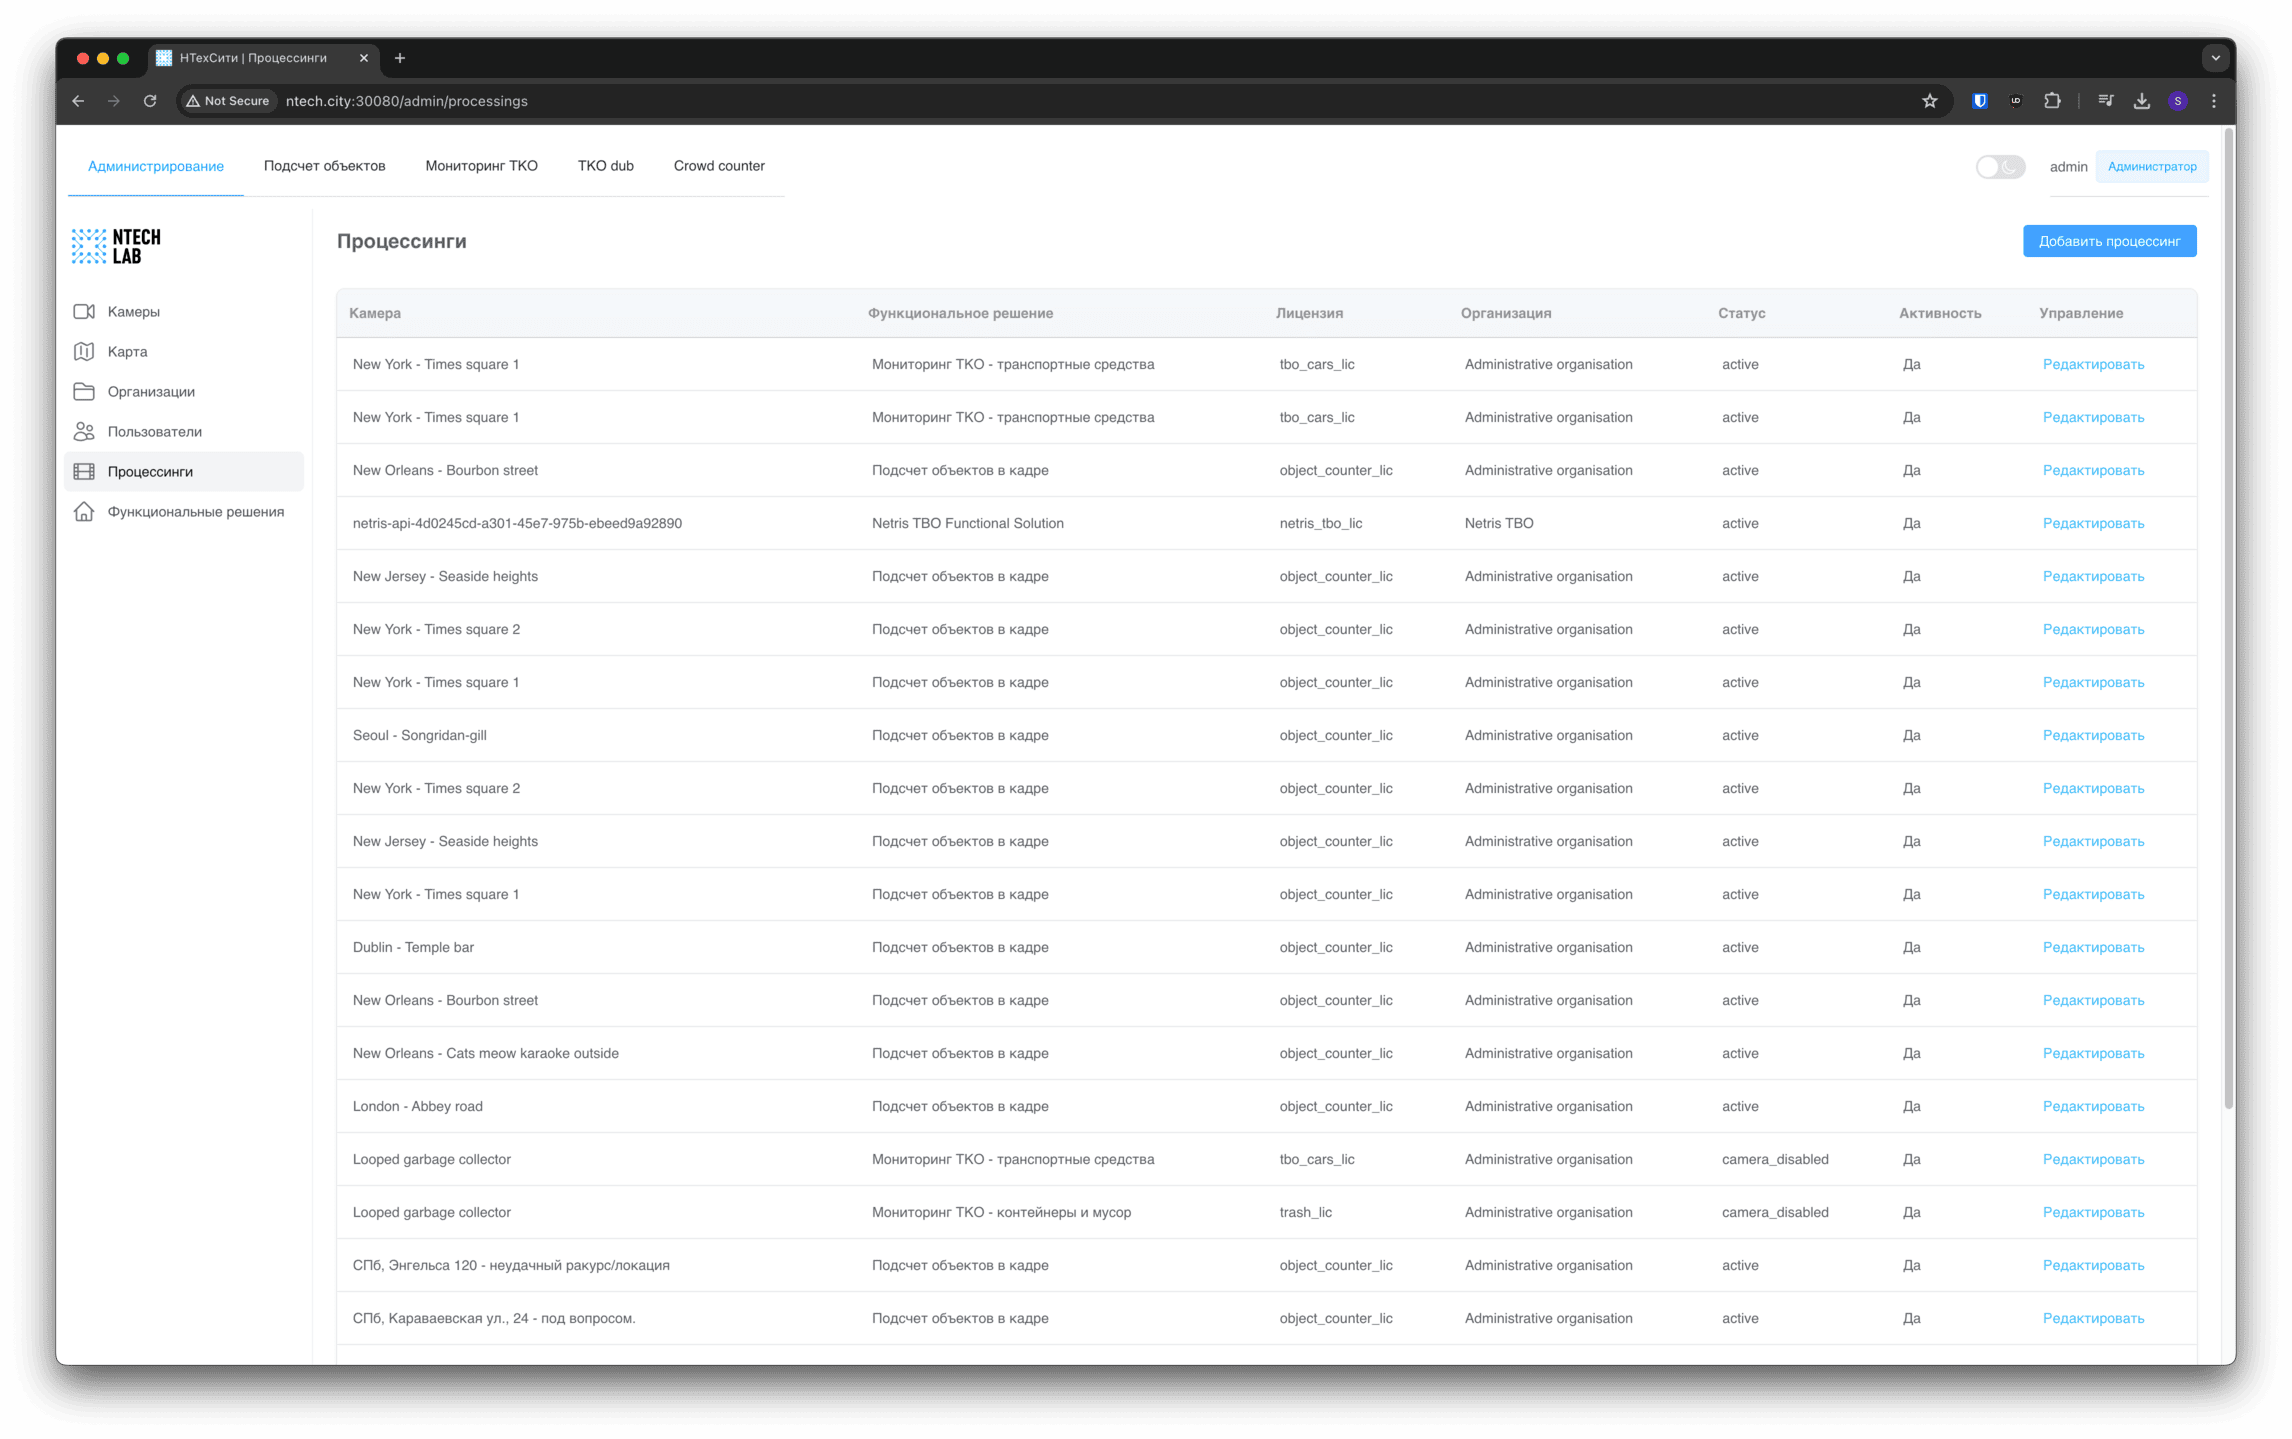
Task: Click the NTech Lab logo
Action: [x=116, y=246]
